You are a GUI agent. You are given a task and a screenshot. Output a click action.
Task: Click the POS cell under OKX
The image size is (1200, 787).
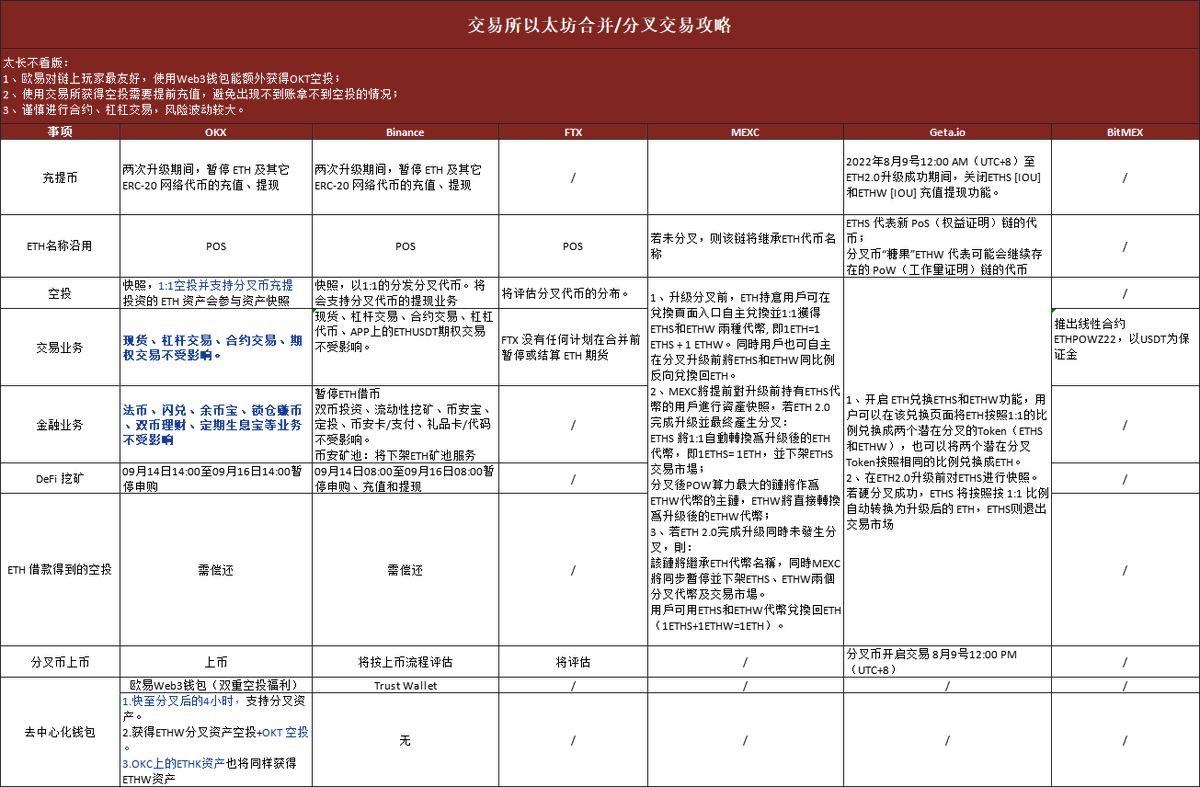point(215,246)
